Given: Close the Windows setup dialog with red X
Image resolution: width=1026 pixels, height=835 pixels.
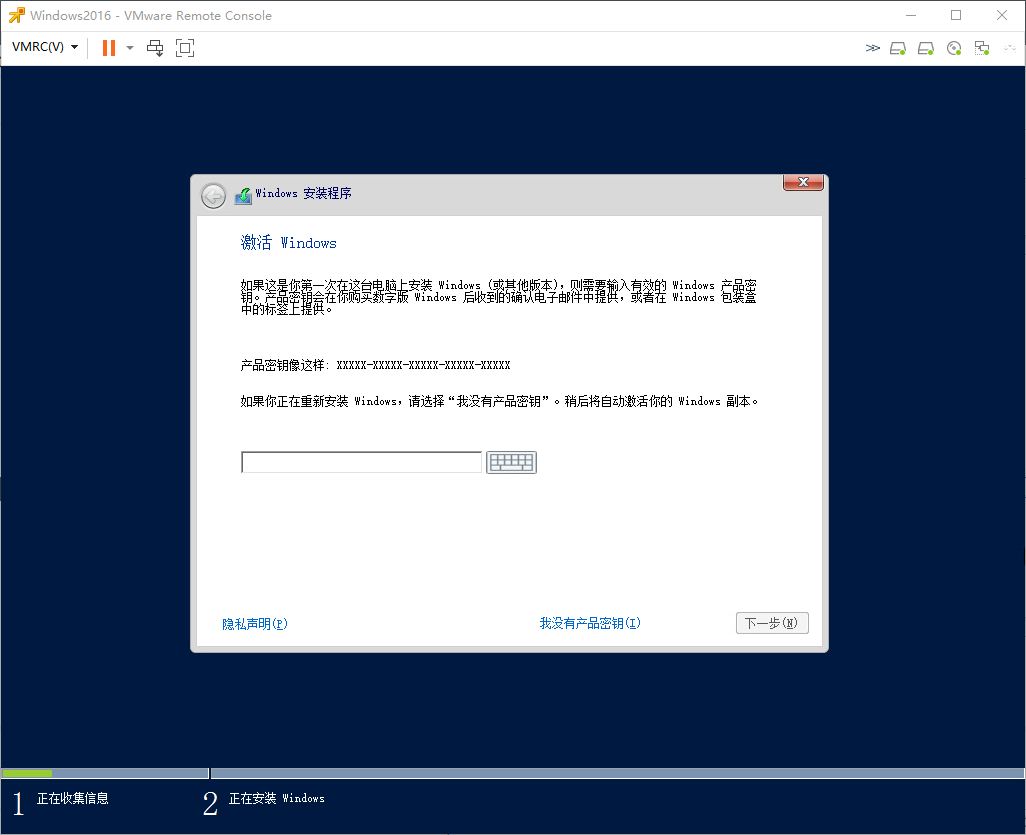Looking at the screenshot, I should 804,182.
